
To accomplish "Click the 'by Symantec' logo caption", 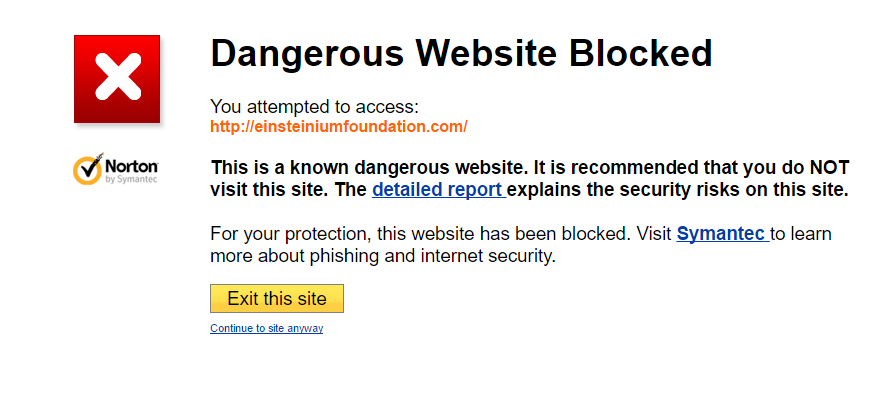I will (x=131, y=179).
